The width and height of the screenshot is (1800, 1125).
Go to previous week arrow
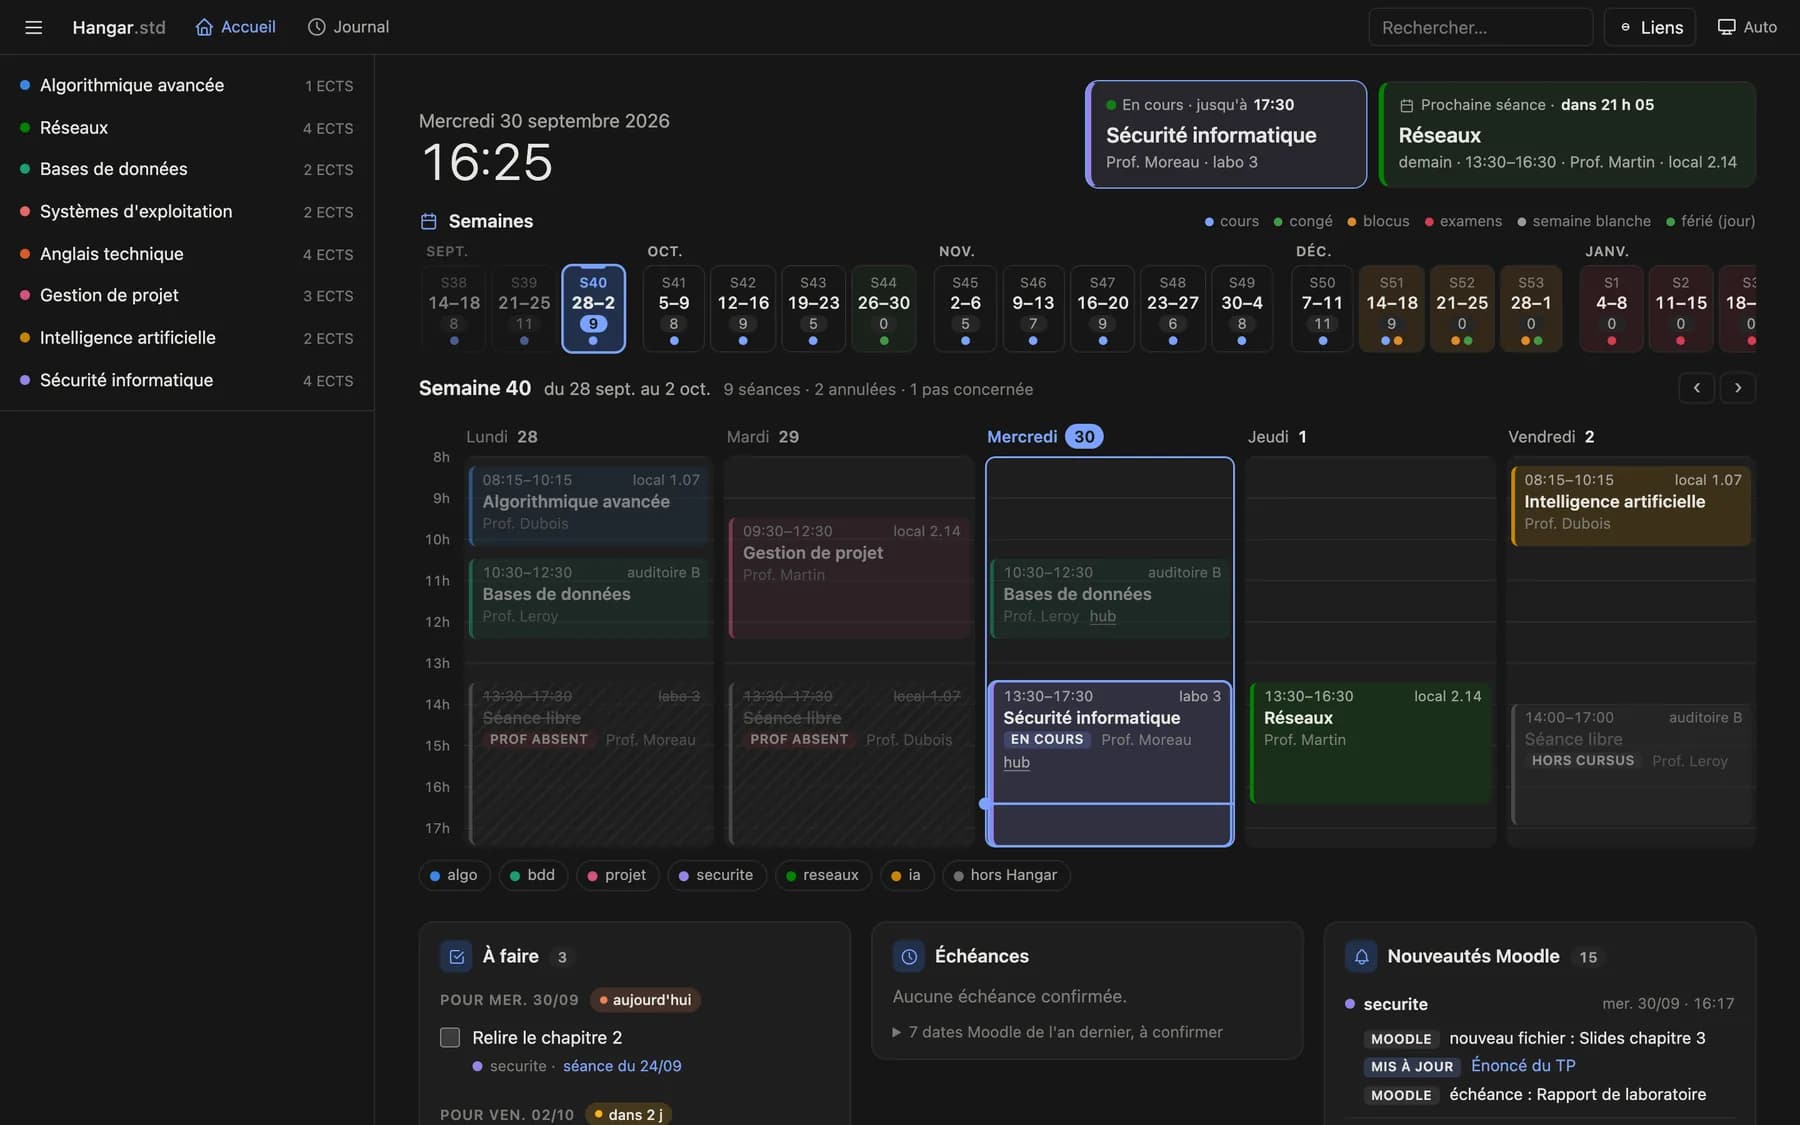pyautogui.click(x=1696, y=388)
